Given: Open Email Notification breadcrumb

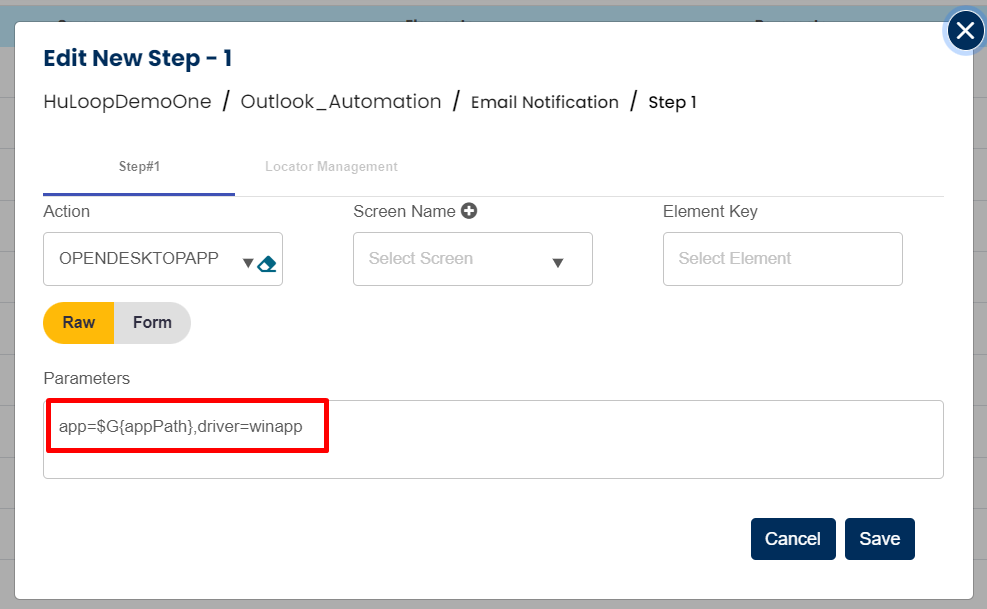Looking at the screenshot, I should (x=545, y=102).
